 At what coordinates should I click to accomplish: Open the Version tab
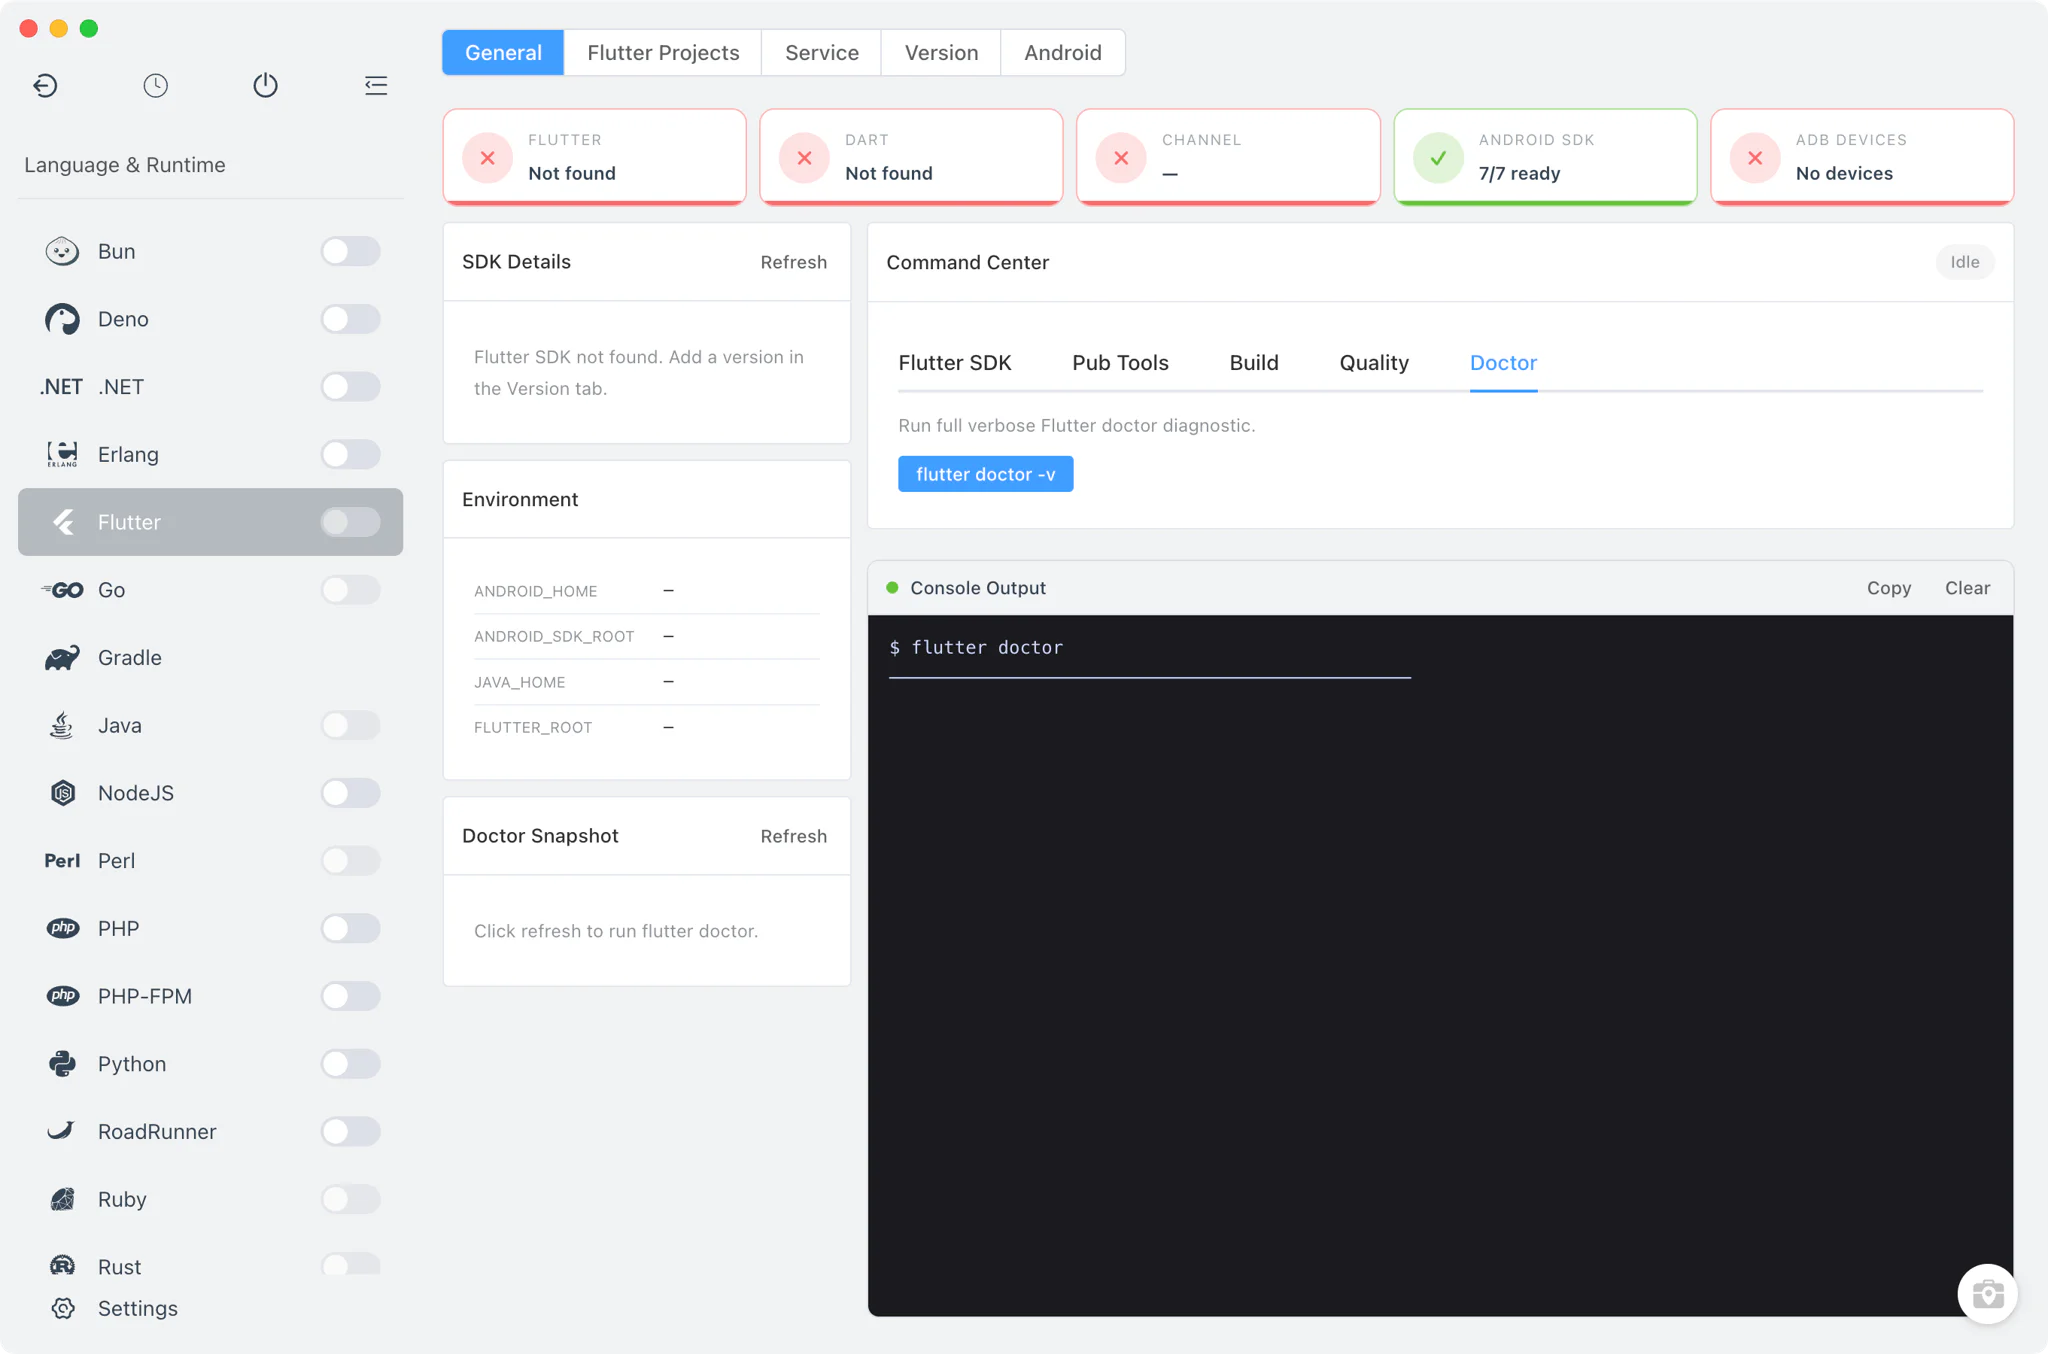[941, 53]
